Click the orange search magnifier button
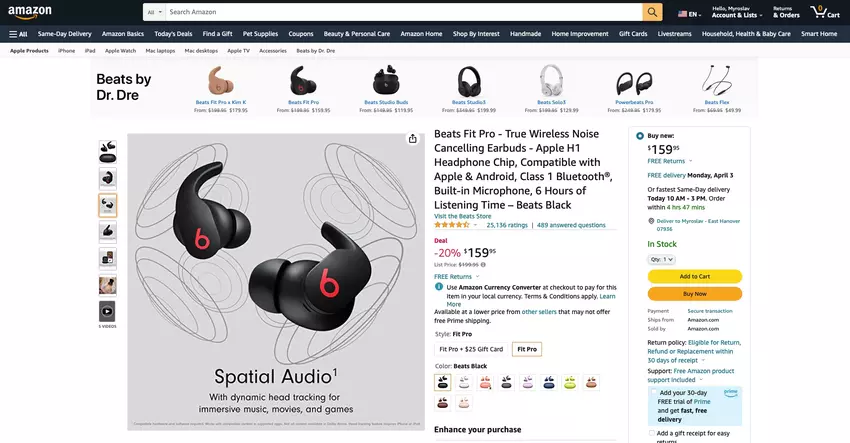This screenshot has width=850, height=443. click(652, 12)
